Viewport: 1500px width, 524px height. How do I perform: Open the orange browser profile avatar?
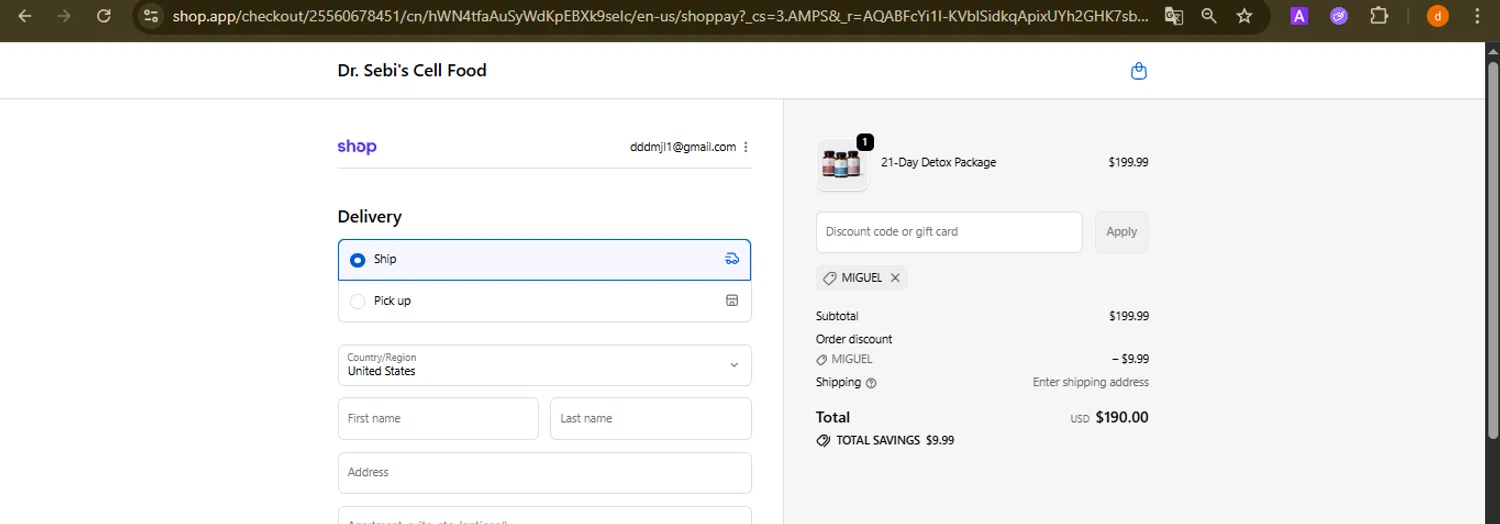tap(1437, 16)
